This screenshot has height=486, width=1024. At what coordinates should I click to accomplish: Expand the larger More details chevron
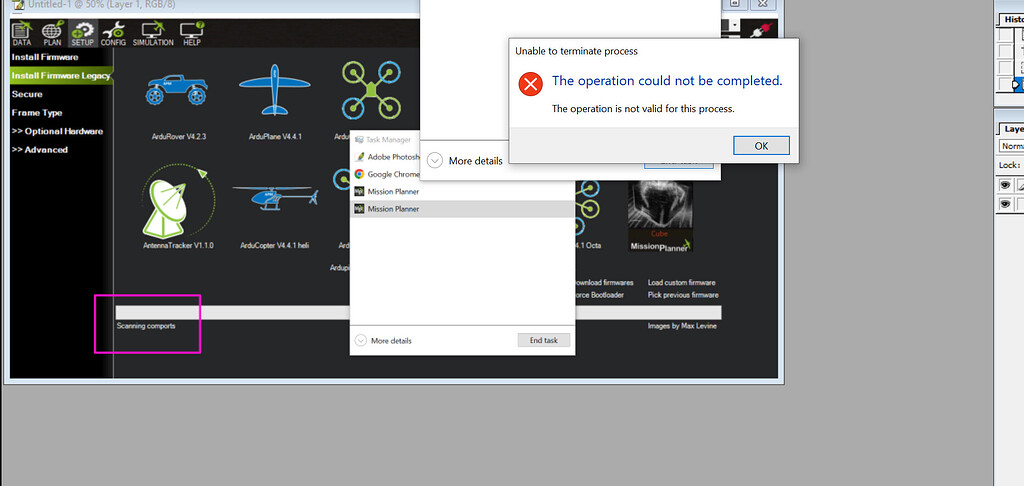pos(435,161)
